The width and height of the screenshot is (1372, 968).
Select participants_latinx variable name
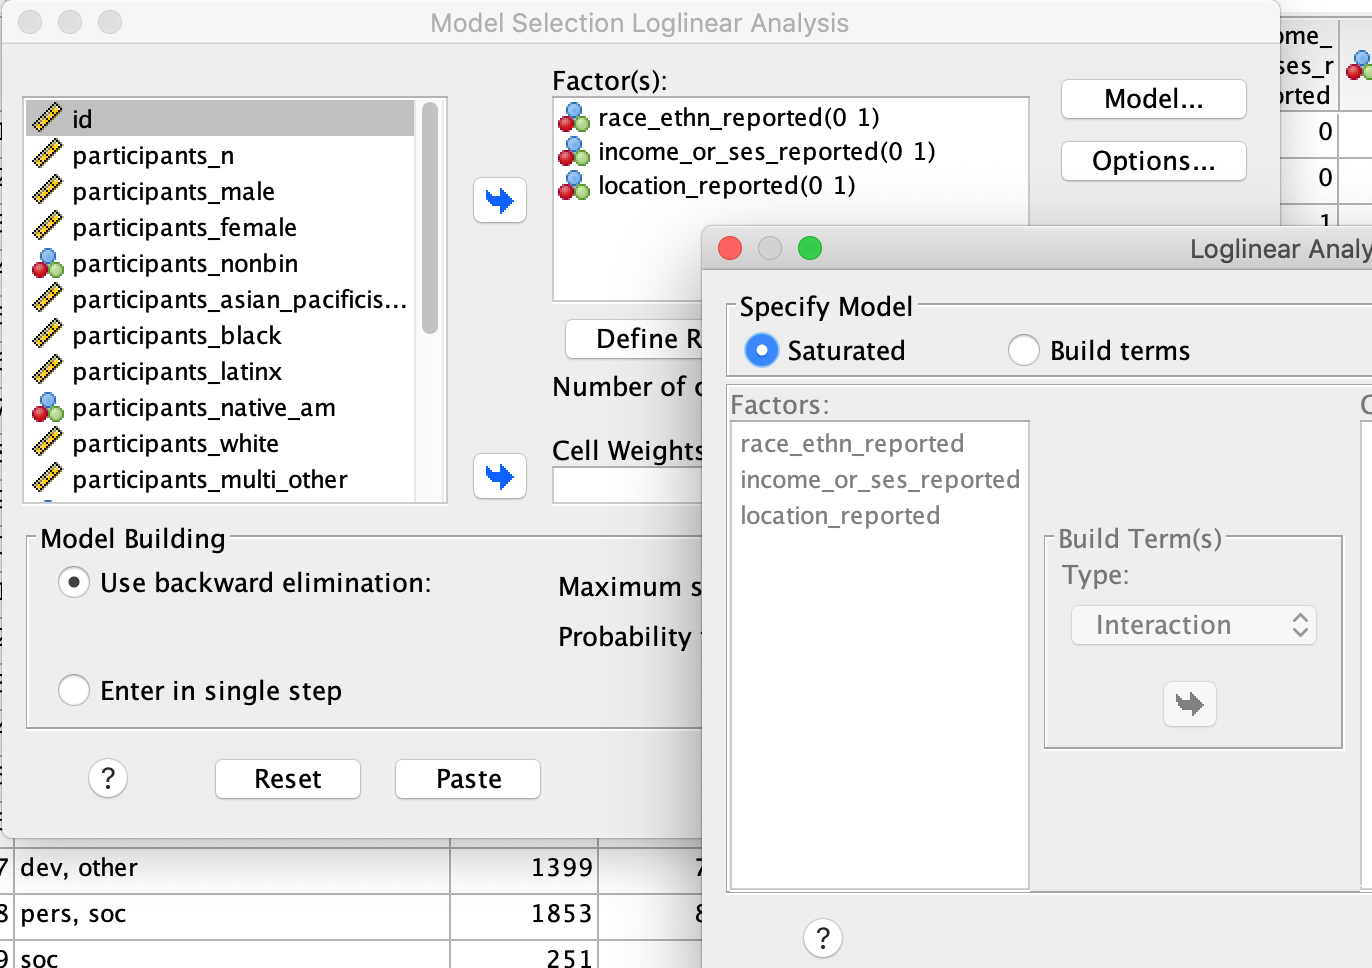(177, 371)
